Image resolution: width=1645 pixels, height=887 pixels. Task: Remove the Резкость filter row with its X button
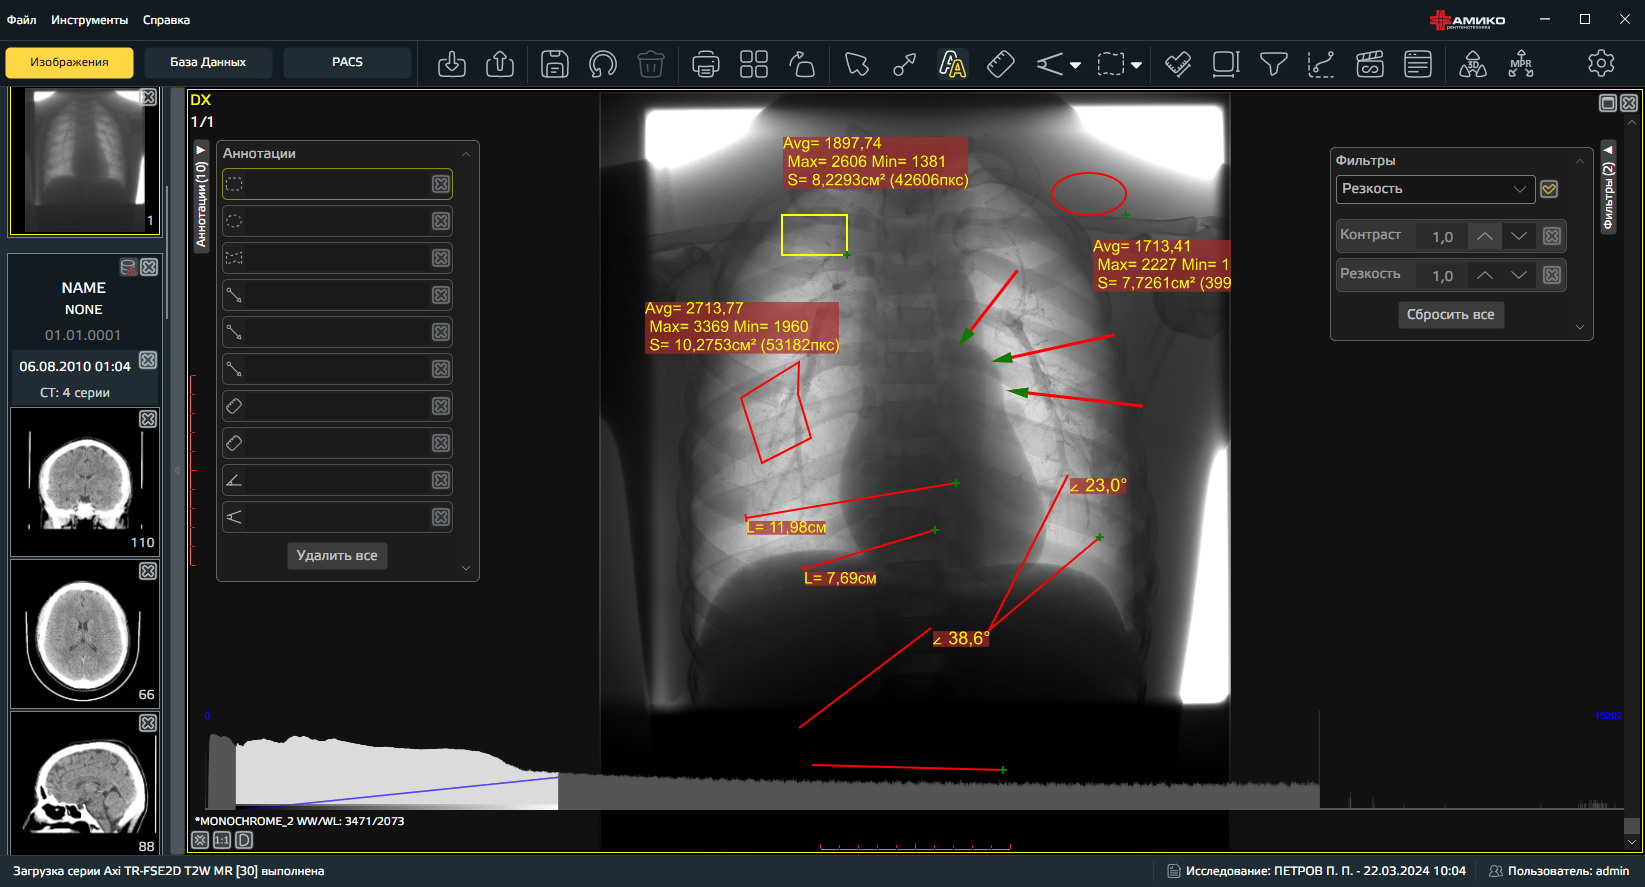point(1552,275)
